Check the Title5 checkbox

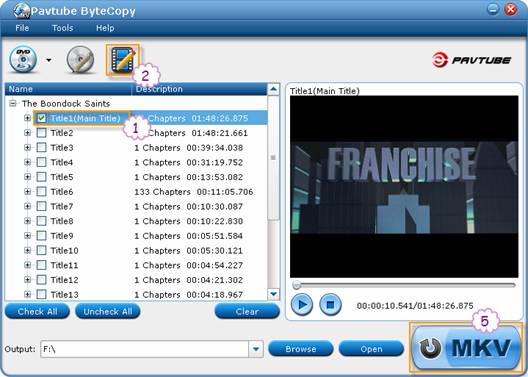41,177
